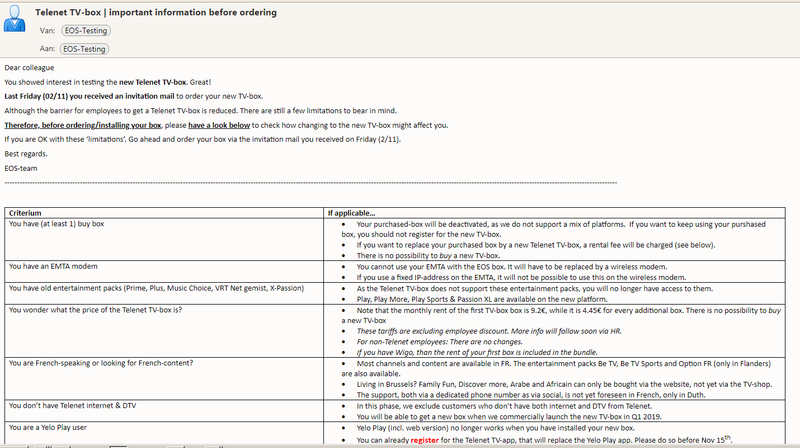Select the 'Criterium' table header cell
This screenshot has height=448, width=800.
pos(26,213)
